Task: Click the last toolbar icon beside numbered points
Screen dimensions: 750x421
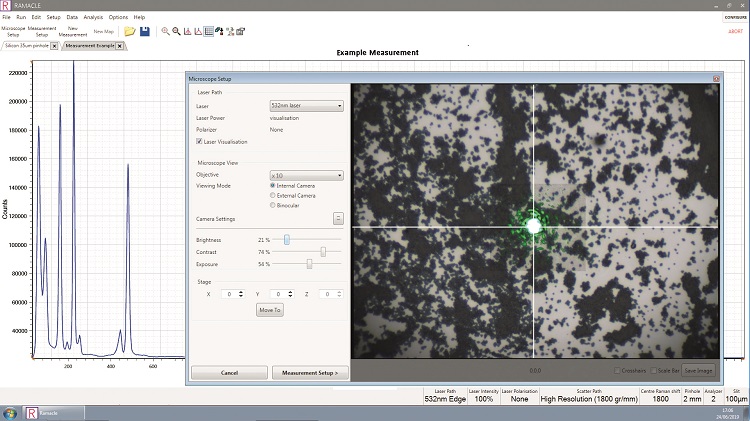Action: coord(241,32)
